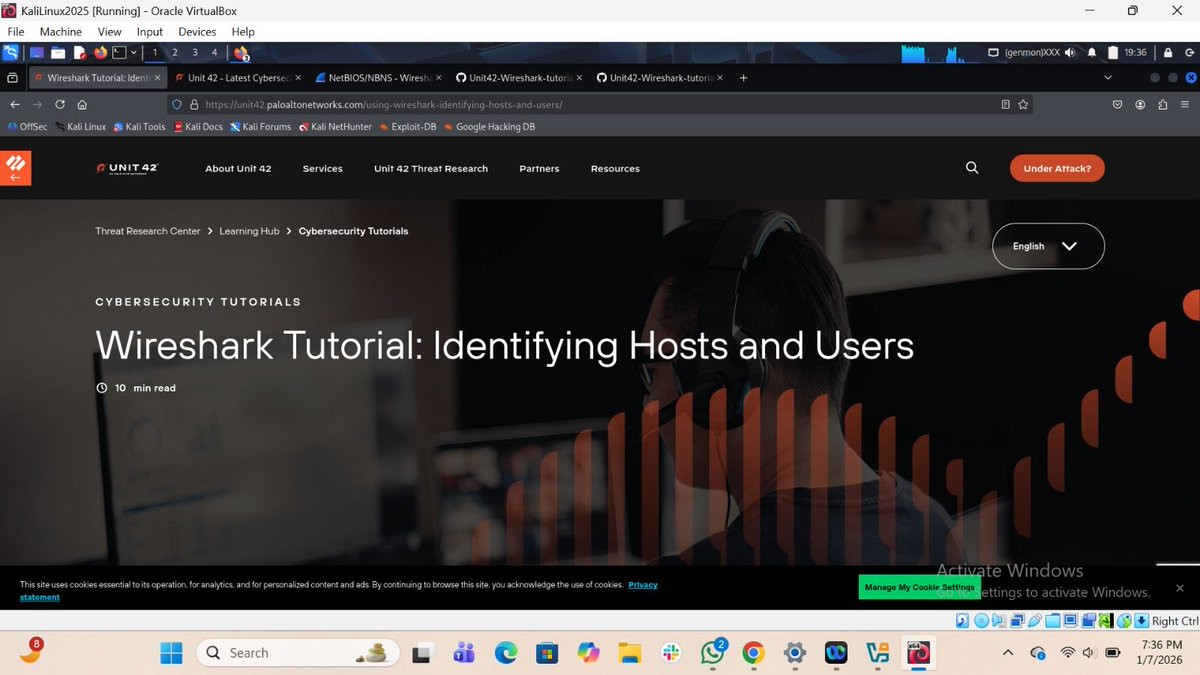Click the Firefox window button in Kali panel
The image size is (1200, 675).
click(x=241, y=53)
